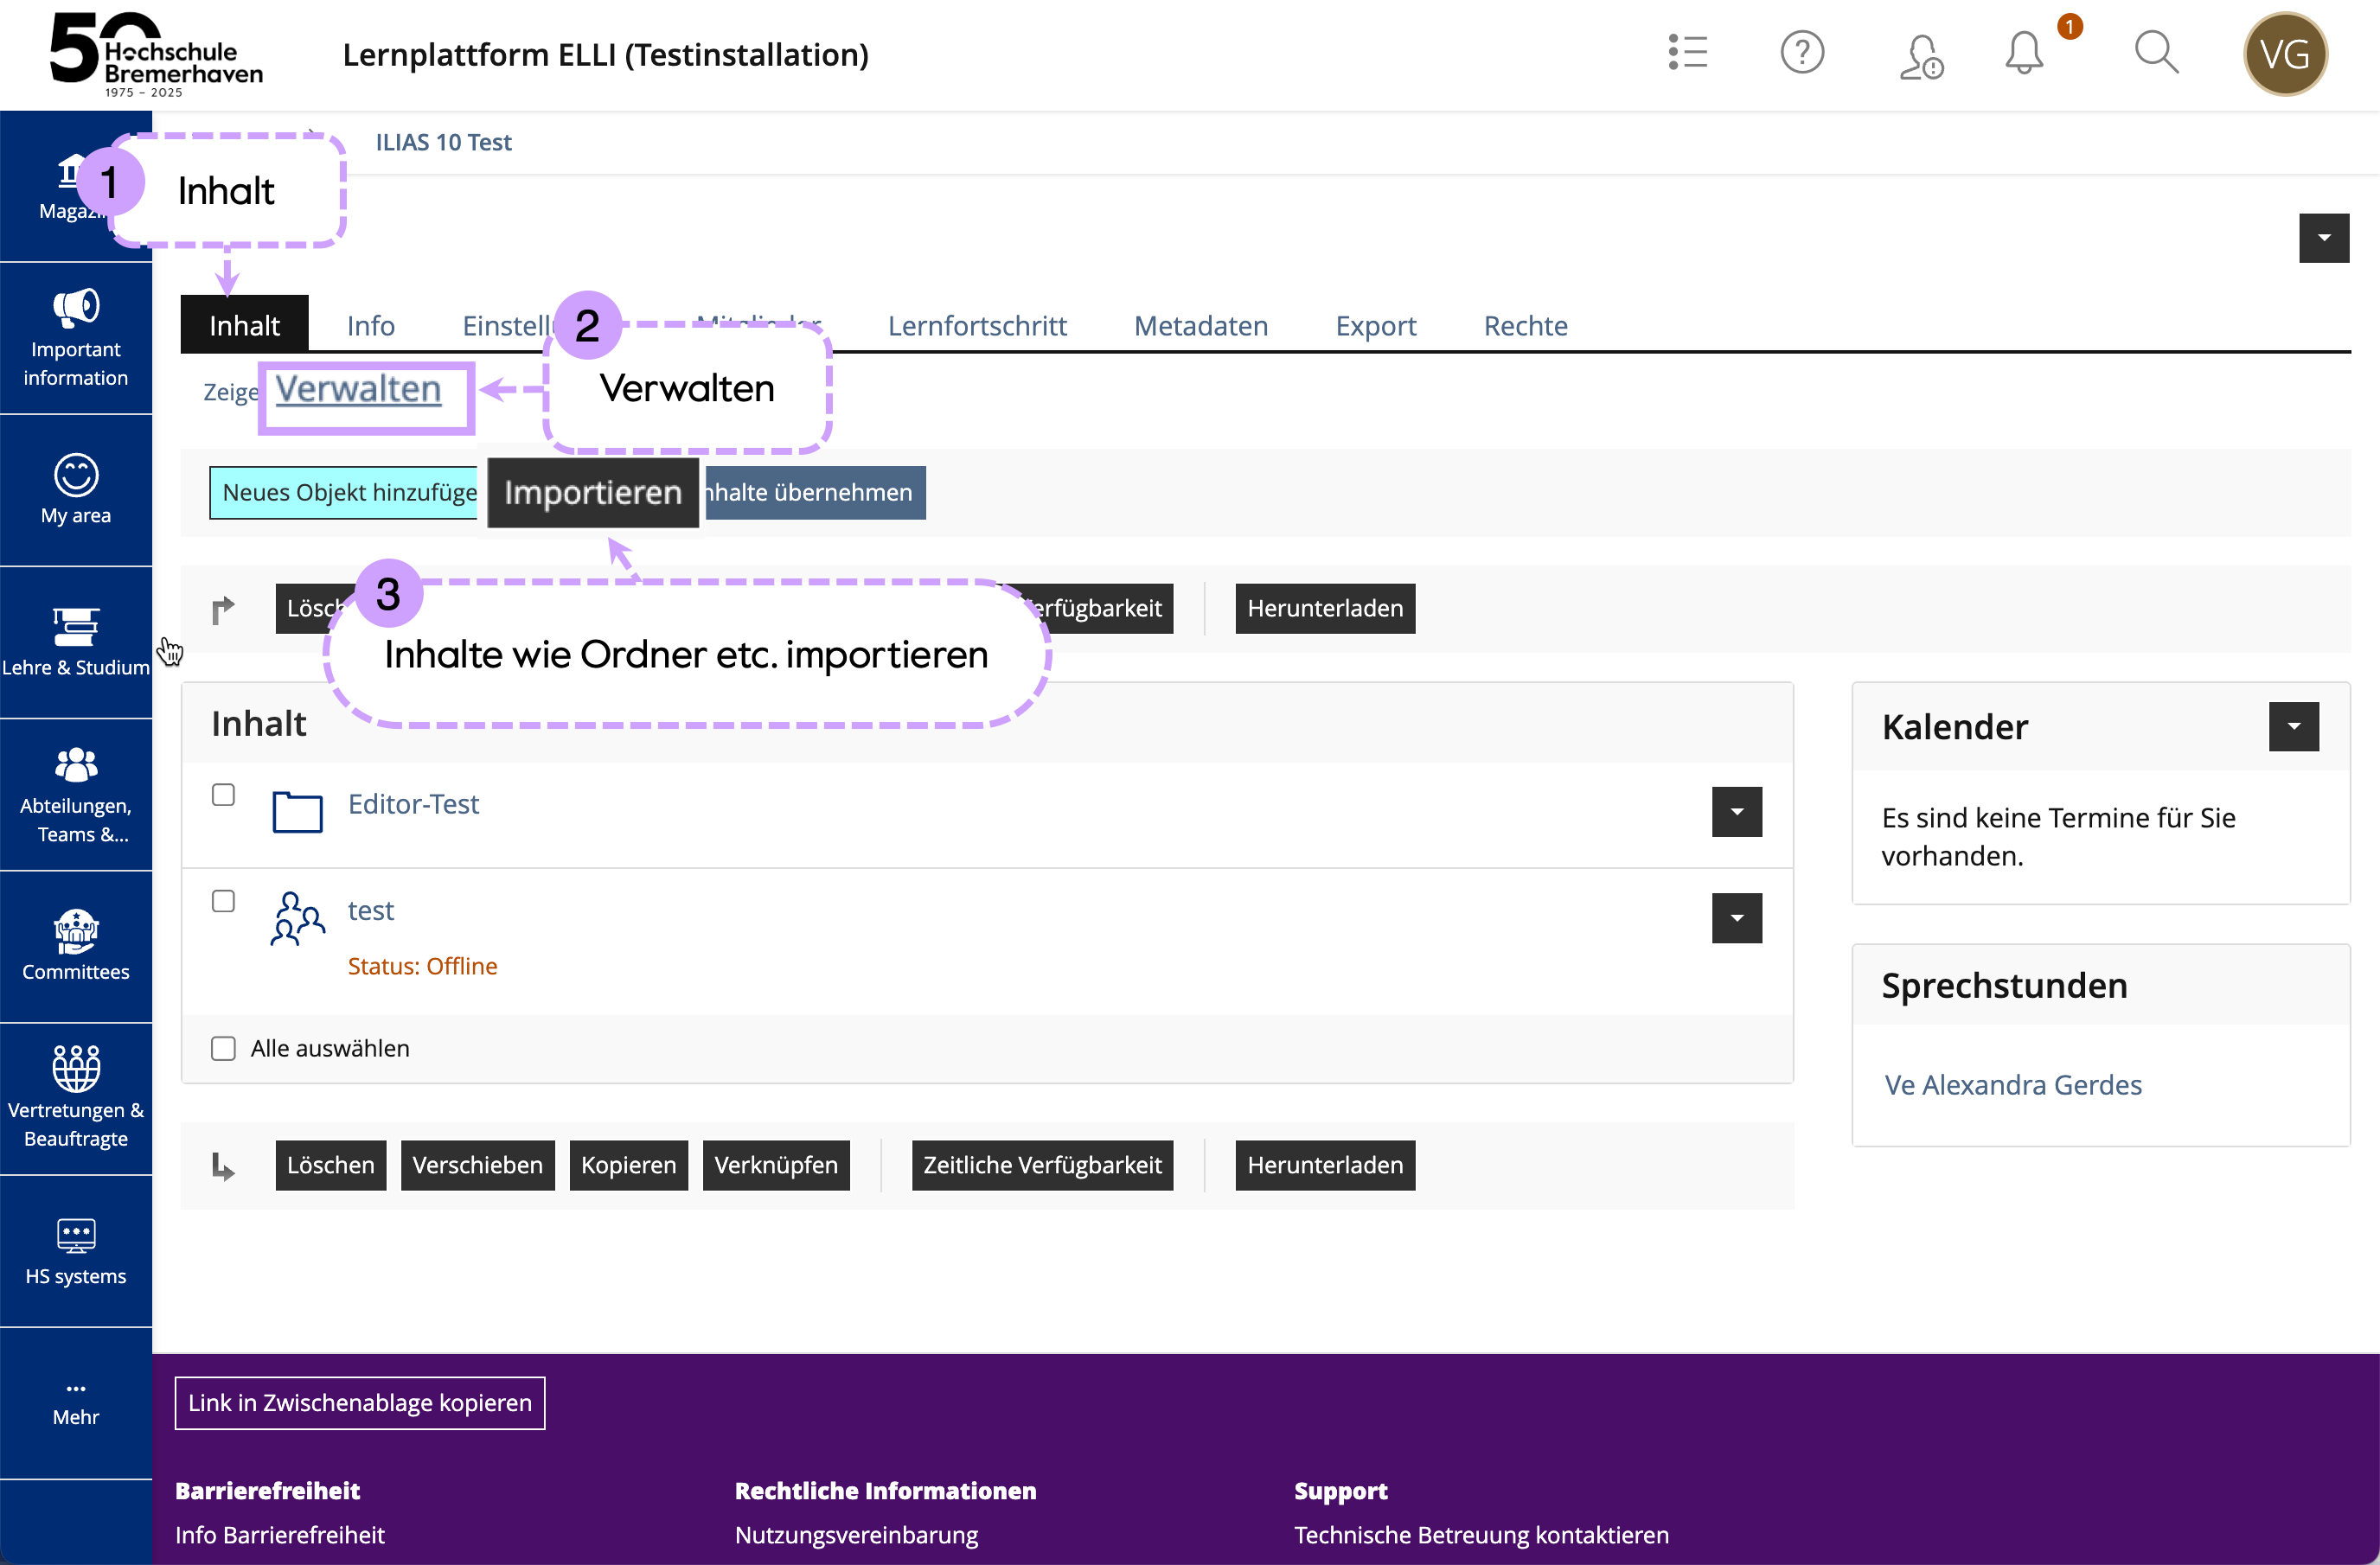
Task: Open the list view icon in header
Action: click(x=1688, y=53)
